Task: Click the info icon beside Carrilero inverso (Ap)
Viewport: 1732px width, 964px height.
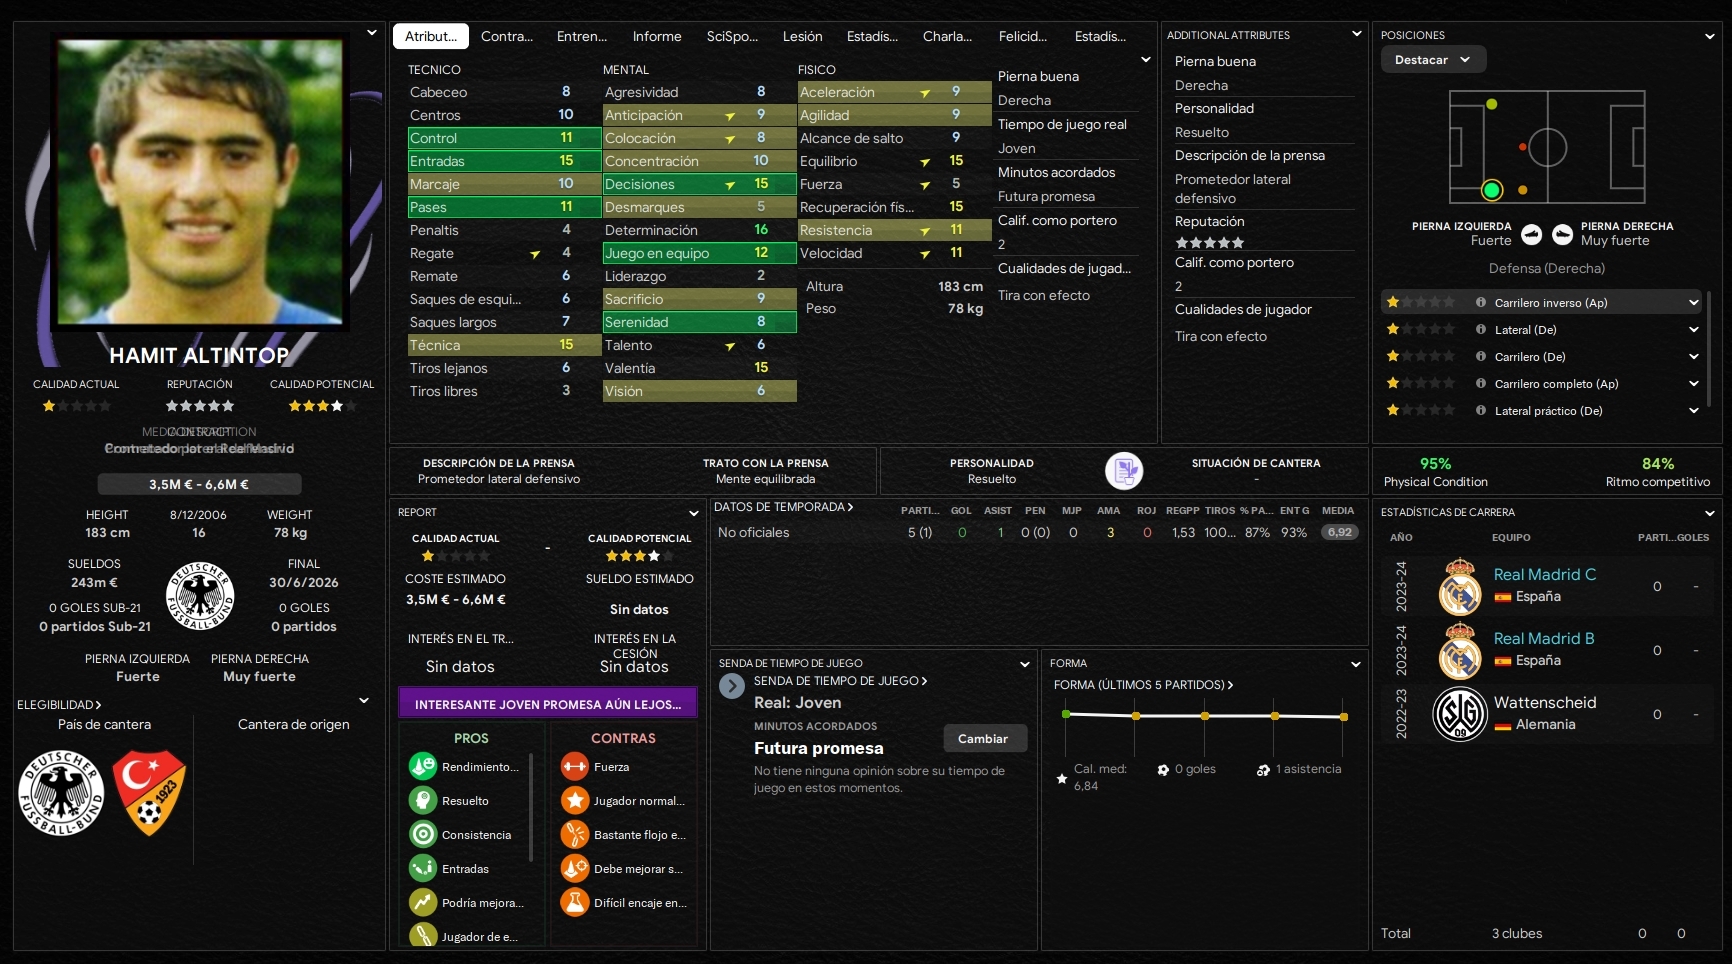Action: point(1481,302)
